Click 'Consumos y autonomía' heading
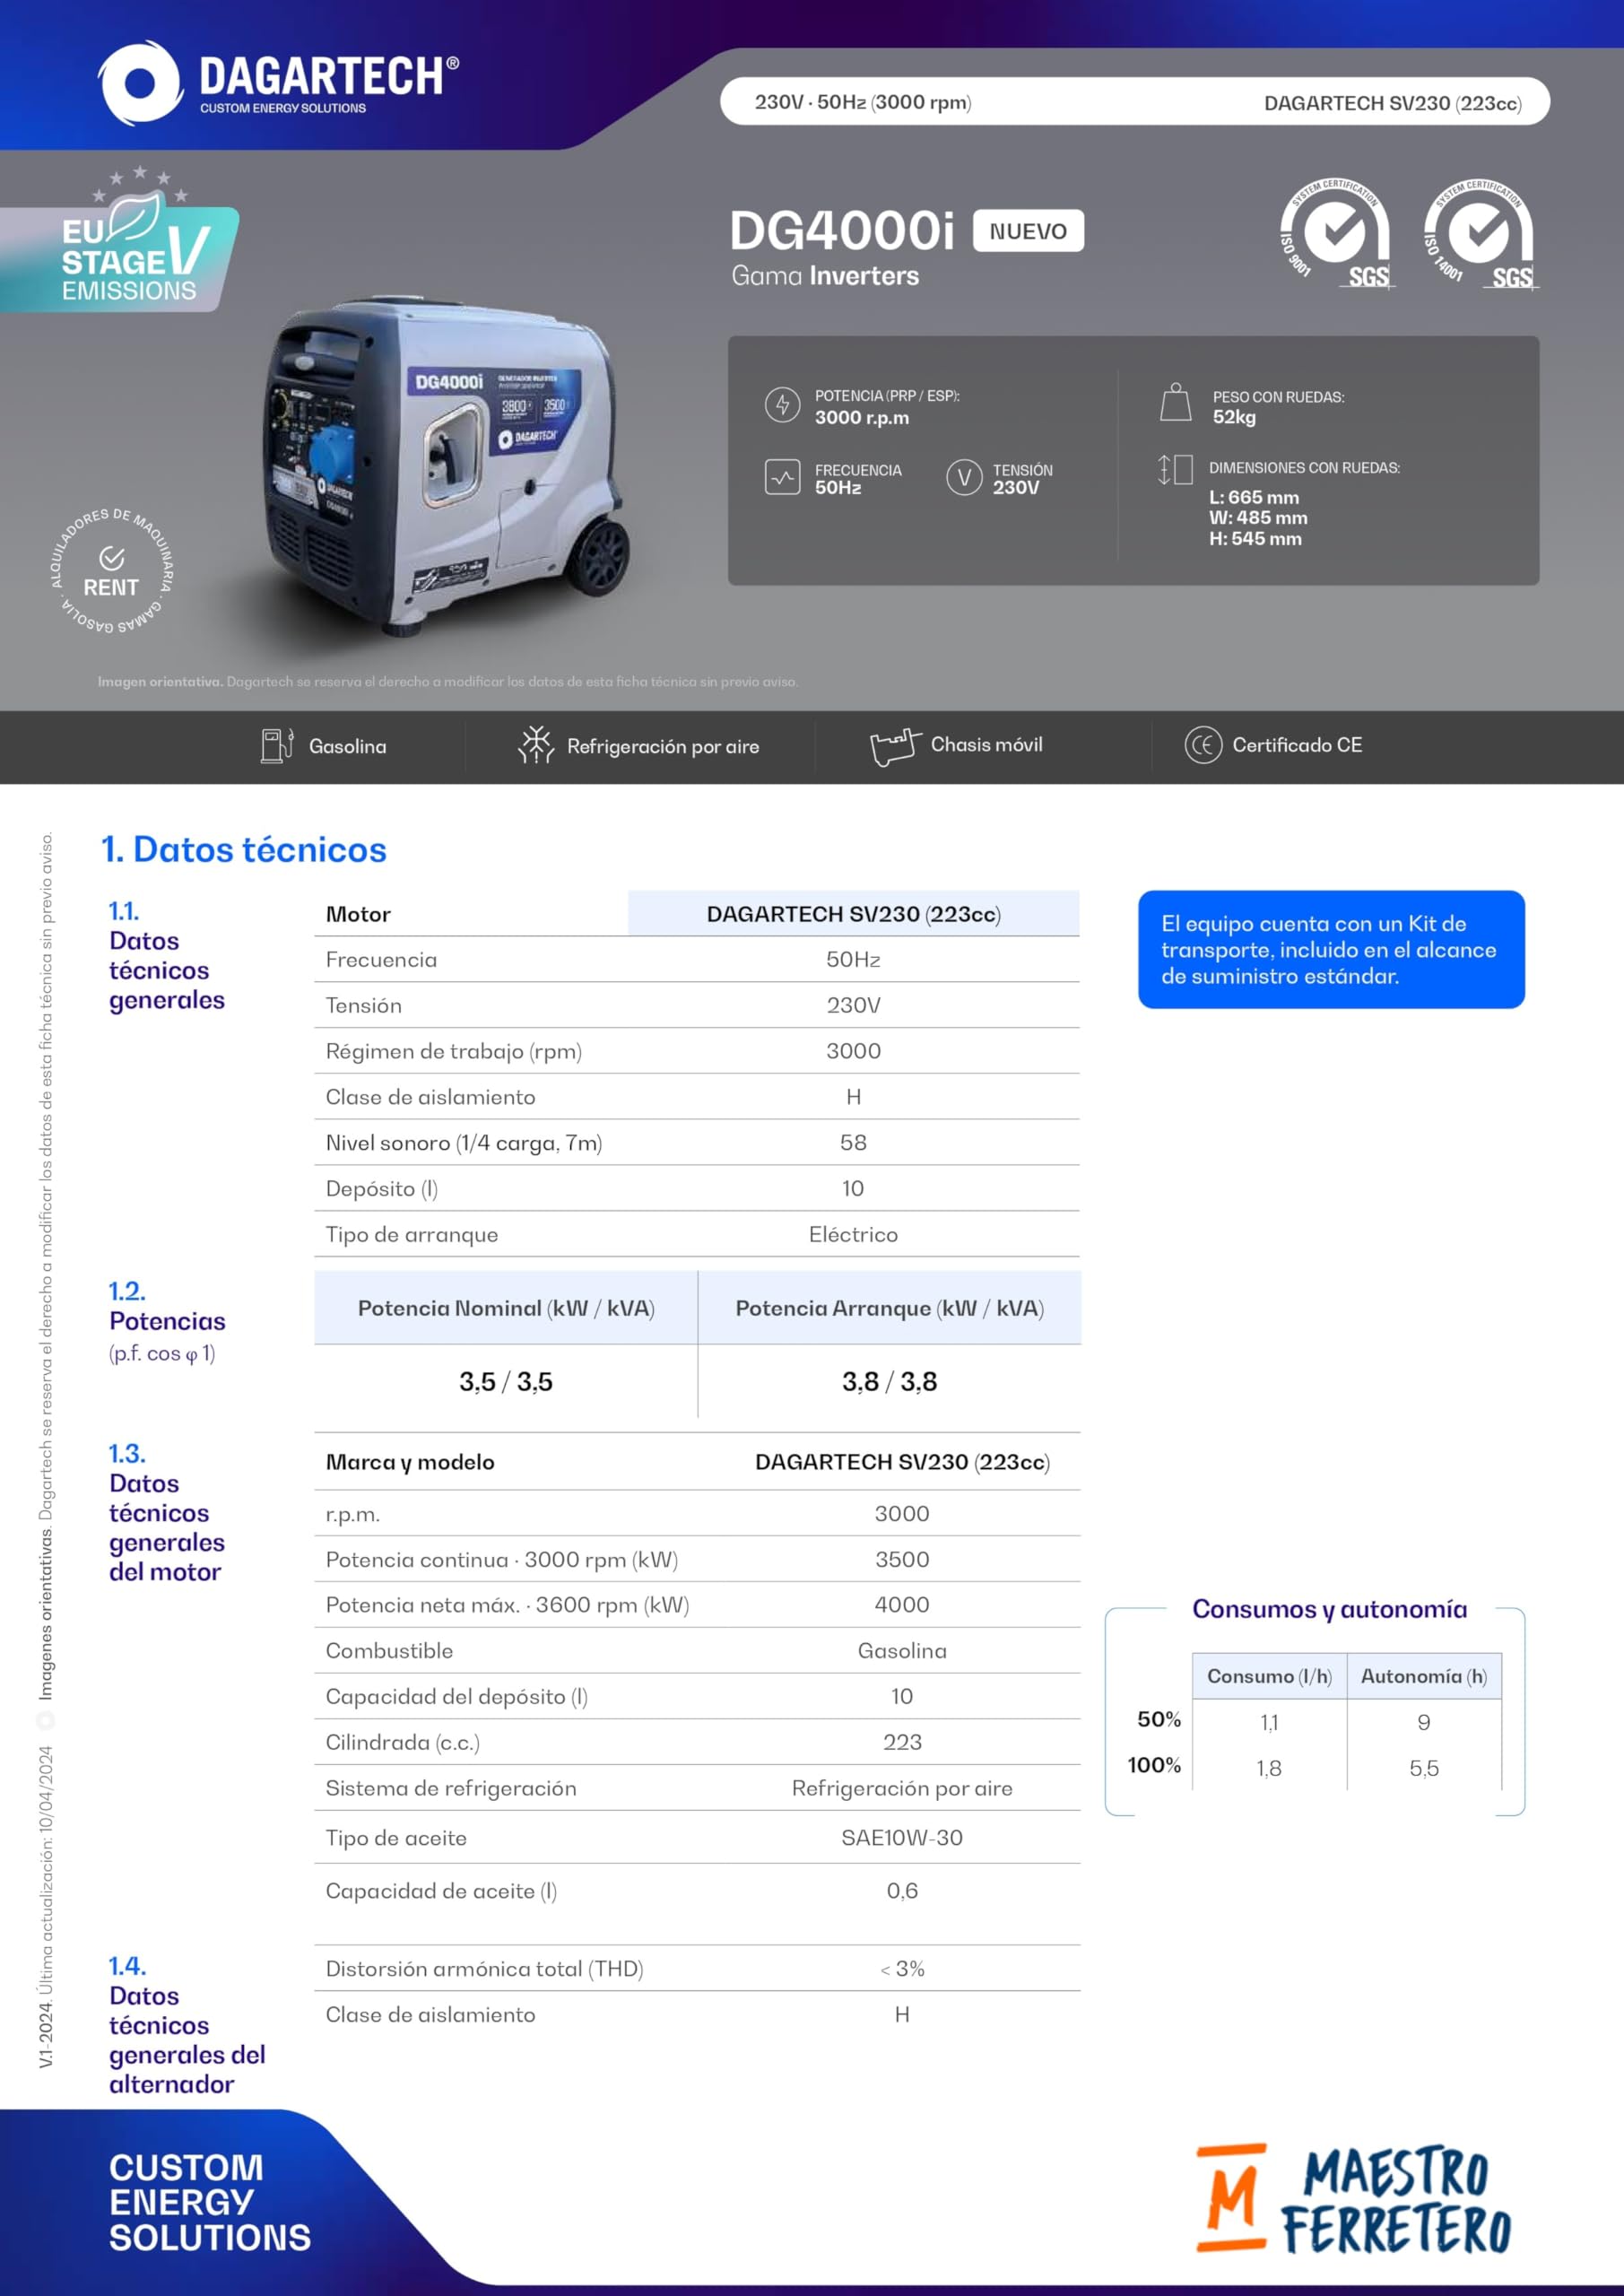Screen dimensions: 1624x2296 pyautogui.click(x=1330, y=1609)
